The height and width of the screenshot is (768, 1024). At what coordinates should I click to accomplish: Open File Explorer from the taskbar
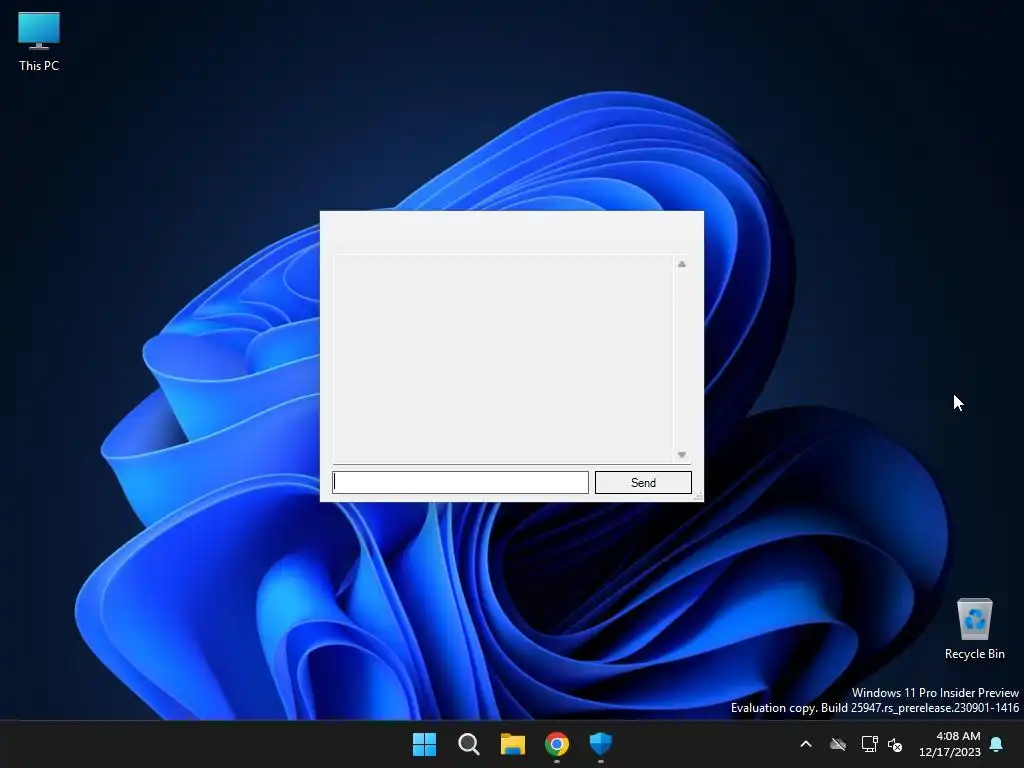pos(513,744)
